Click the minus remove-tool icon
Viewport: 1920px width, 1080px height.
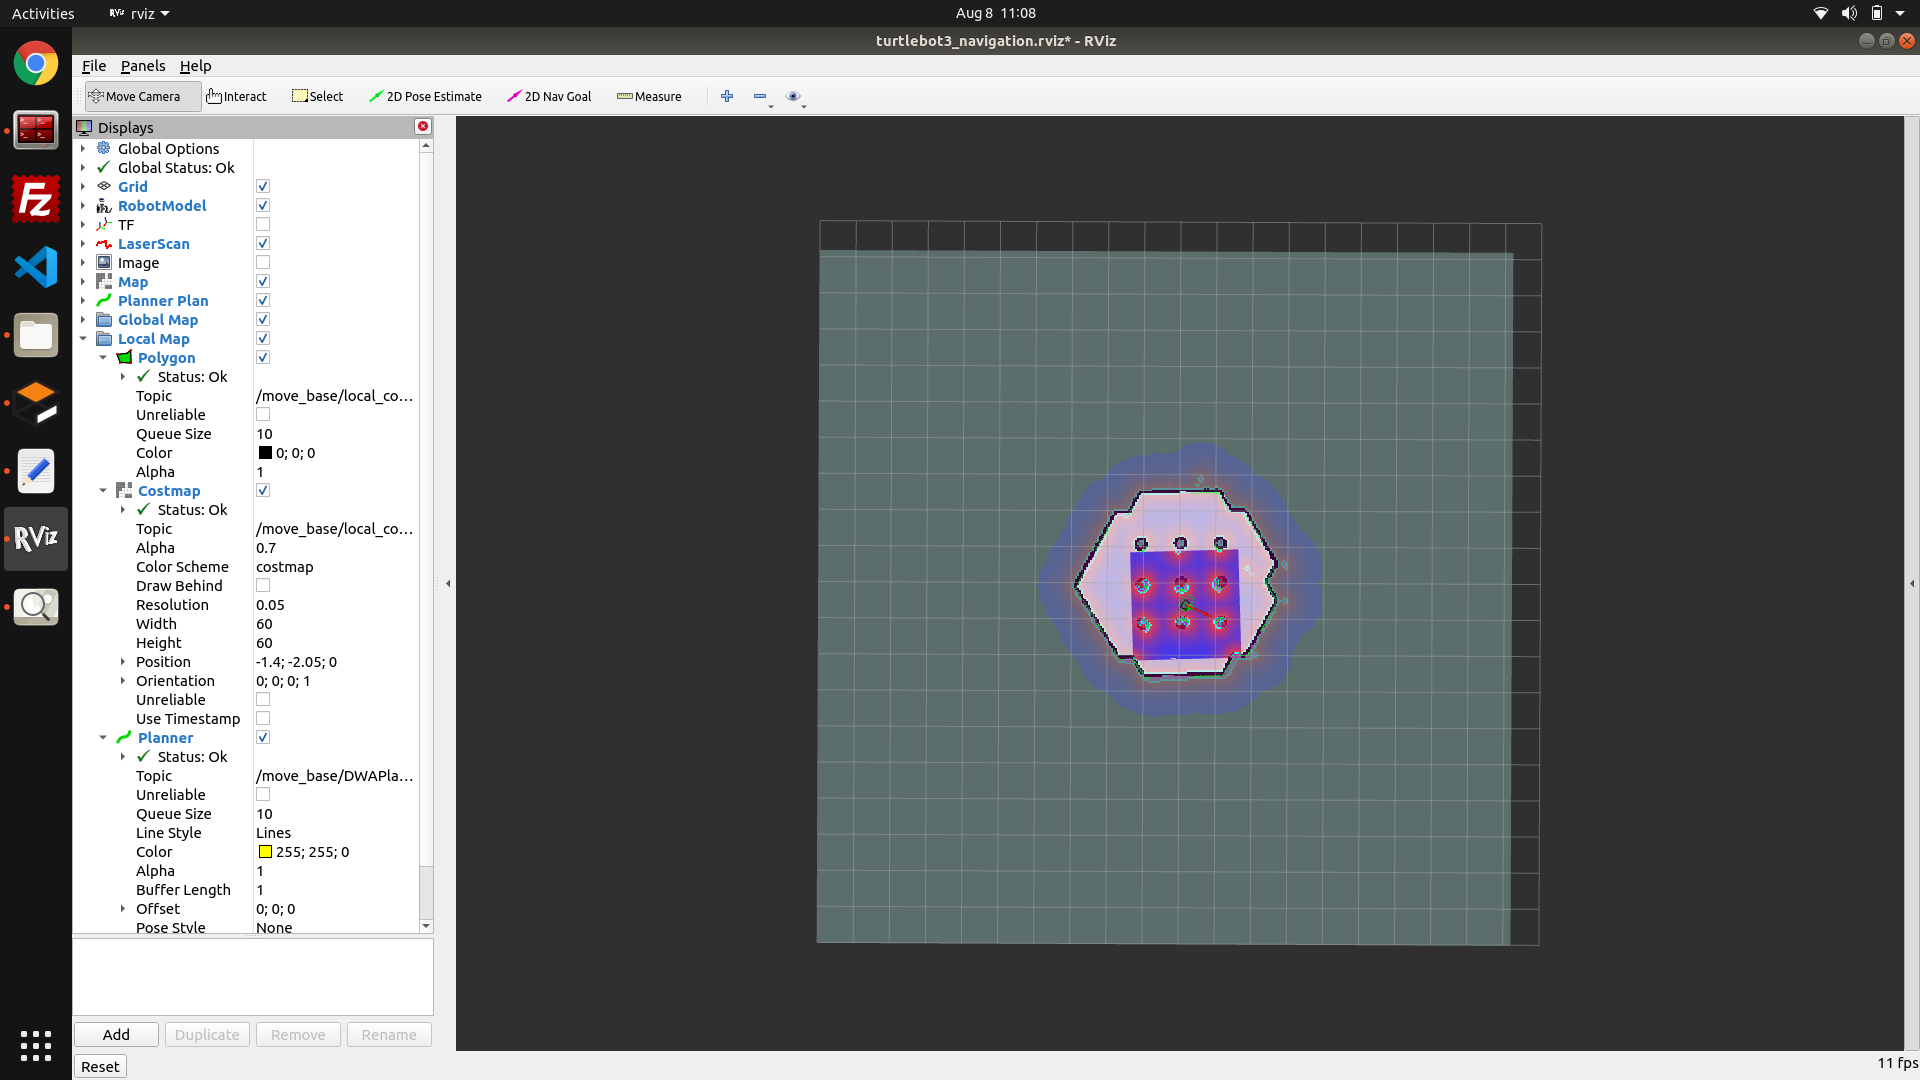pos(760,96)
